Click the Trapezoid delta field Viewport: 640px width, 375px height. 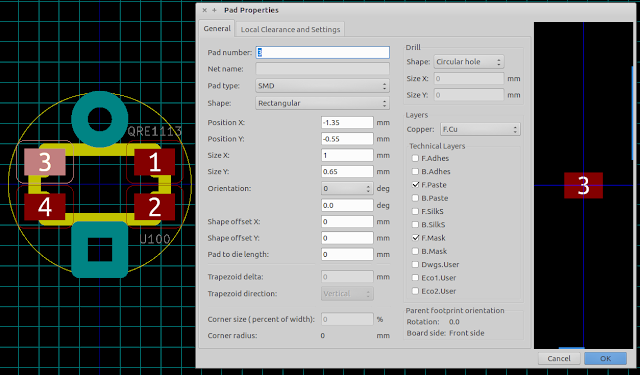[x=347, y=277]
